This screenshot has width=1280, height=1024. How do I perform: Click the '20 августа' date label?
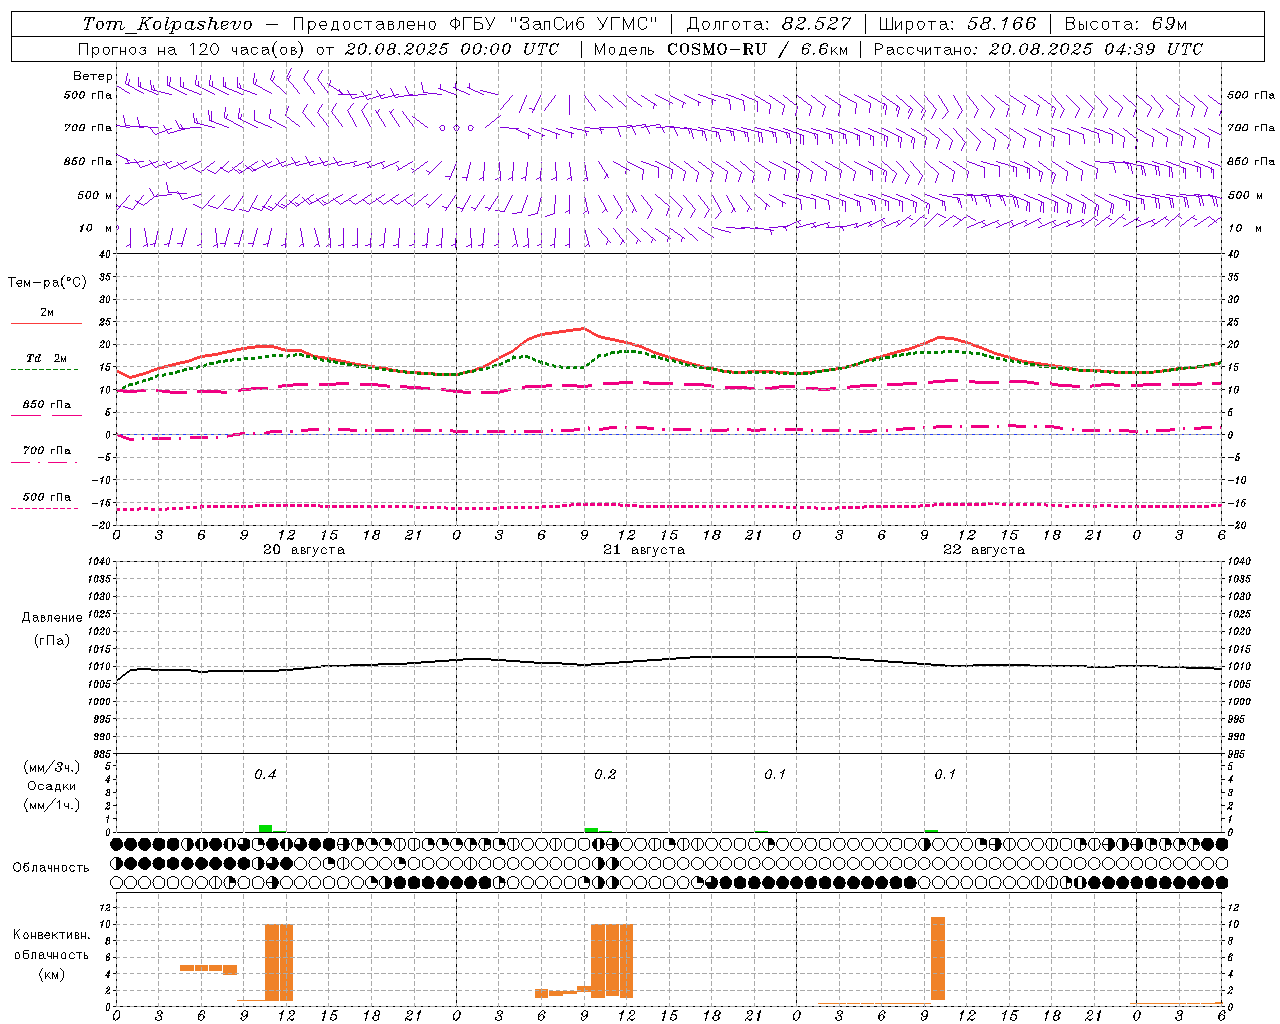tap(304, 550)
